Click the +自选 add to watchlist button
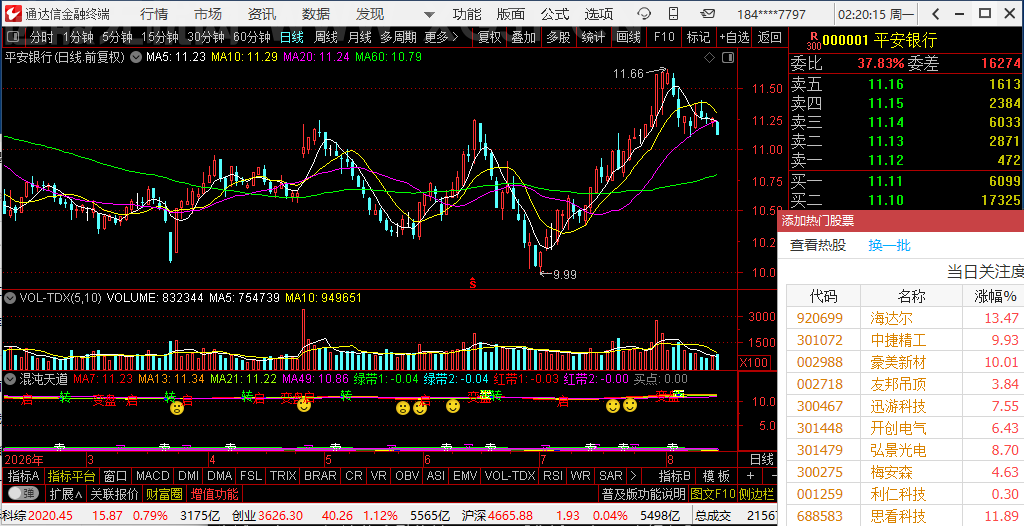Image resolution: width=1024 pixels, height=526 pixels. click(734, 37)
